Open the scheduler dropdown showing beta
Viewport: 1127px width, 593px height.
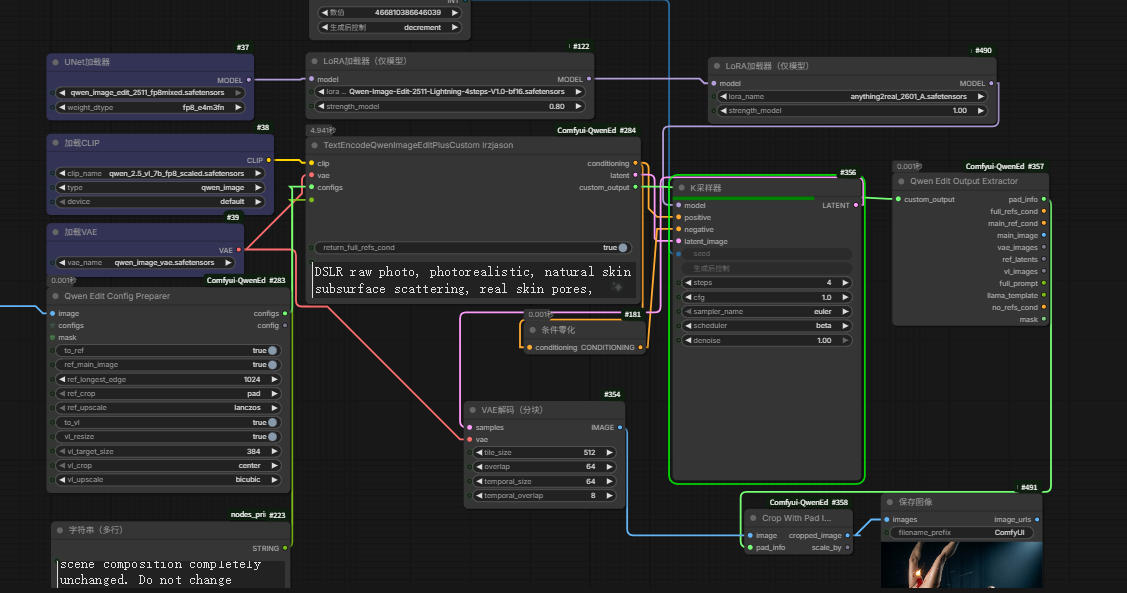click(766, 326)
